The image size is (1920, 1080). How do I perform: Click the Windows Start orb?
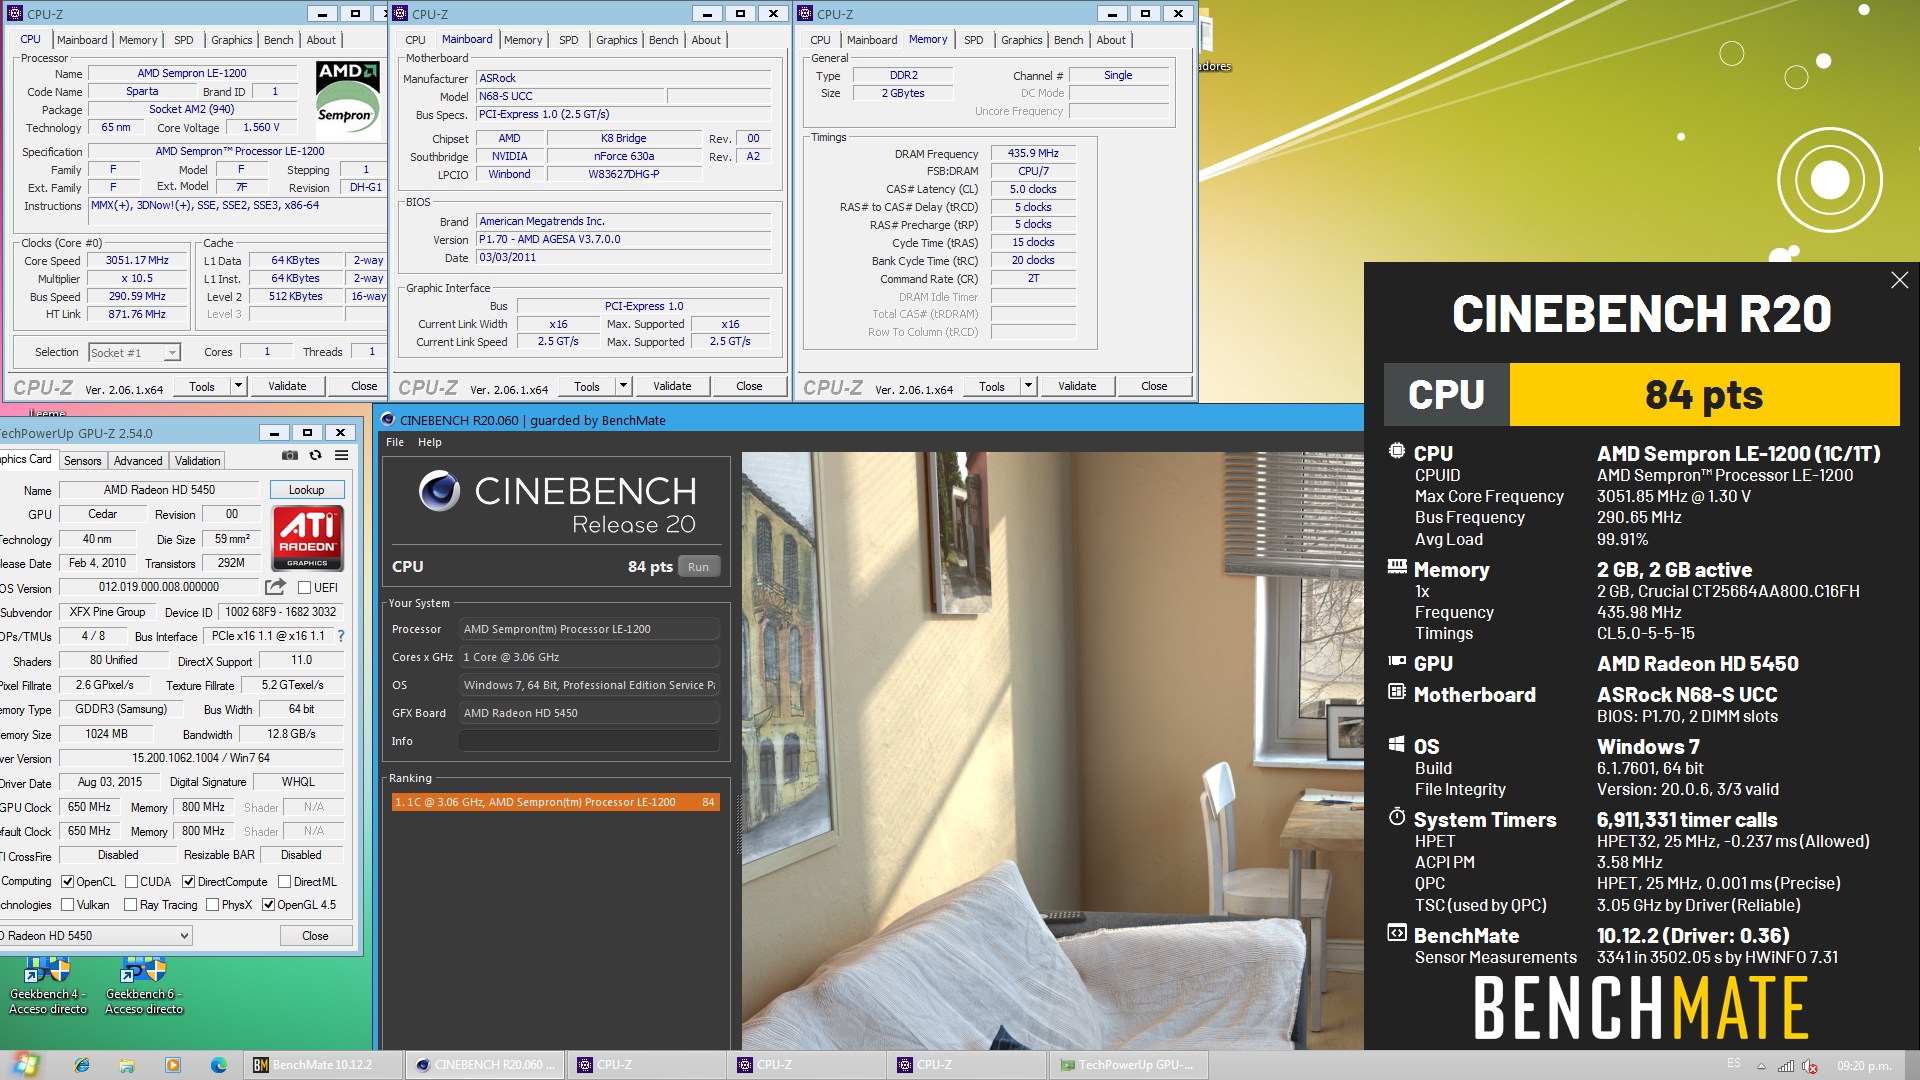[26, 1065]
